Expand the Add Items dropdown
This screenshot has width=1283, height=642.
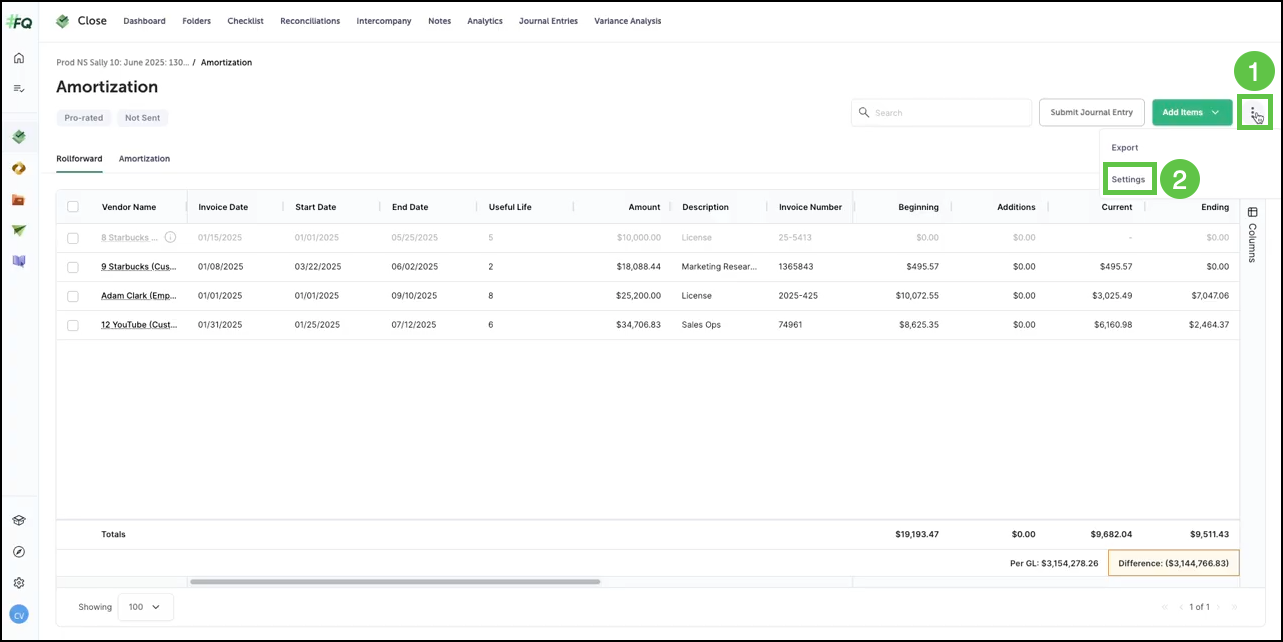pos(1191,113)
